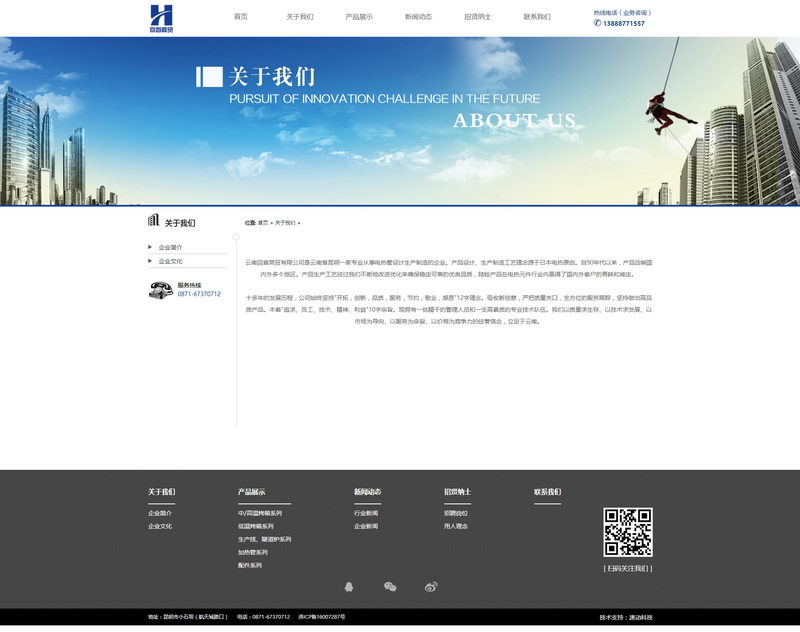Image resolution: width=800 pixels, height=632 pixels.
Task: Click 首页 in the breadcrumb trail
Action: click(263, 223)
